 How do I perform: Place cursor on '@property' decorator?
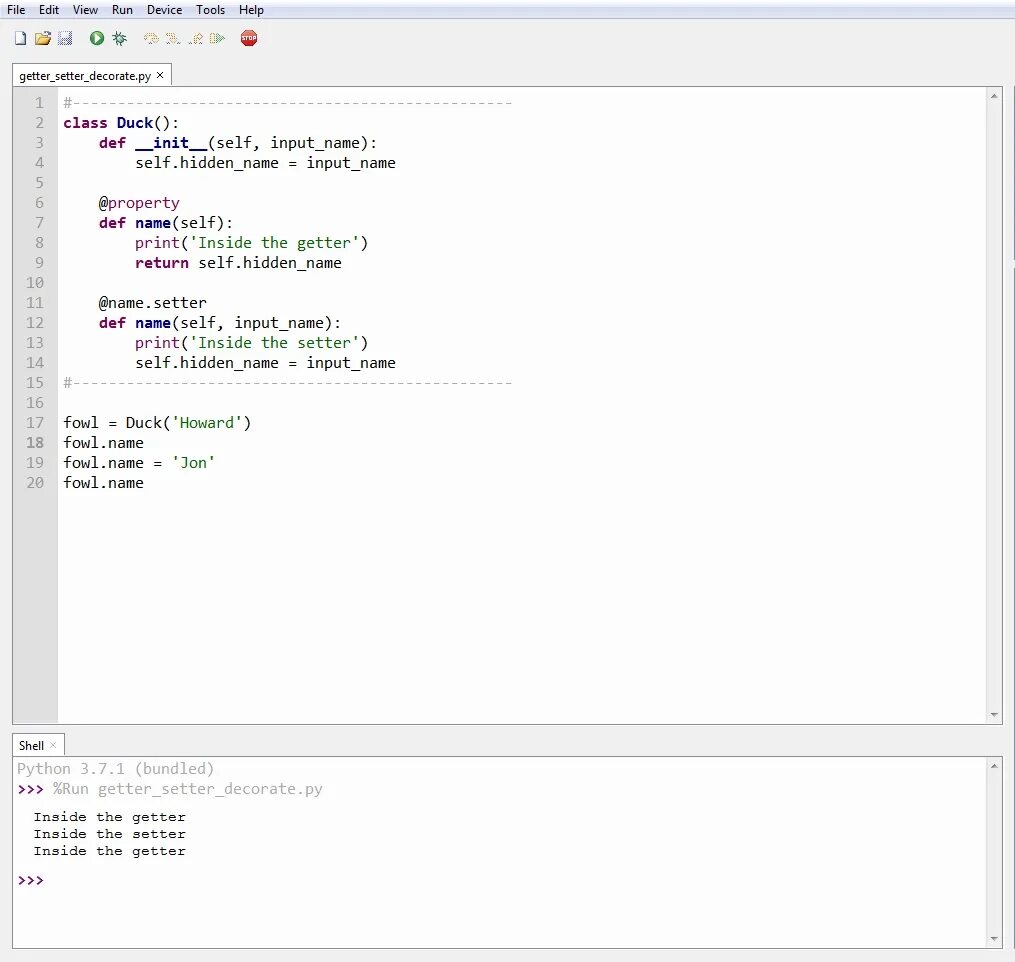139,203
